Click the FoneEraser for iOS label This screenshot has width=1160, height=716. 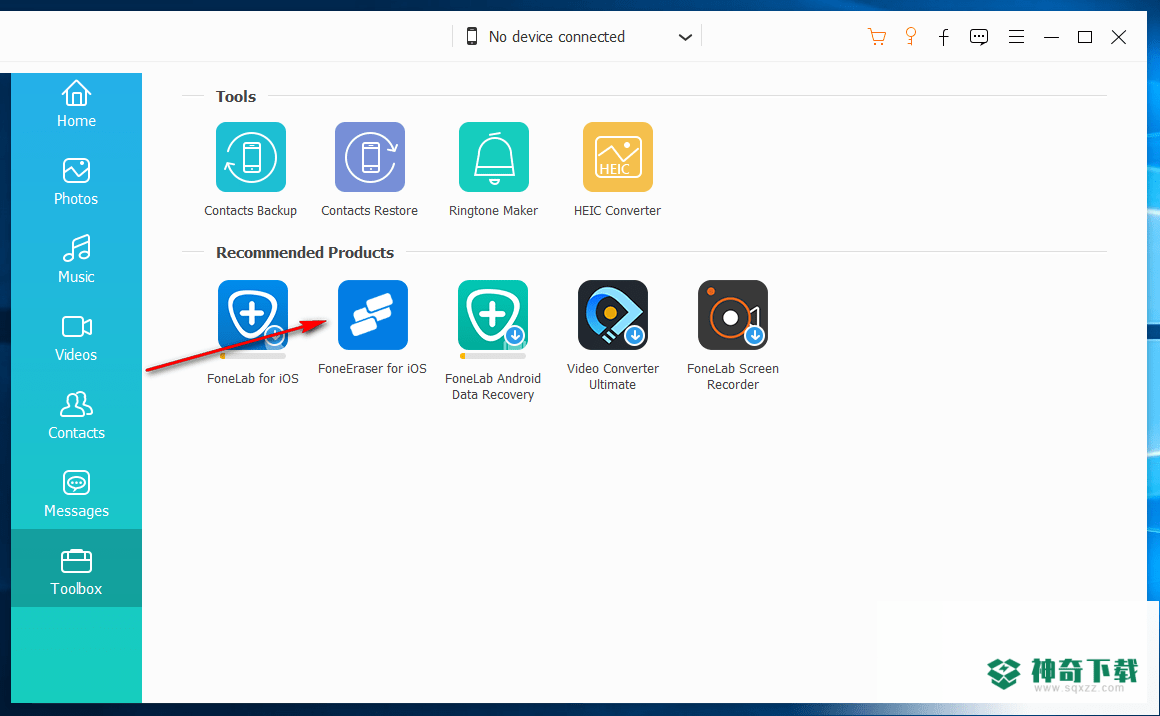coord(373,368)
